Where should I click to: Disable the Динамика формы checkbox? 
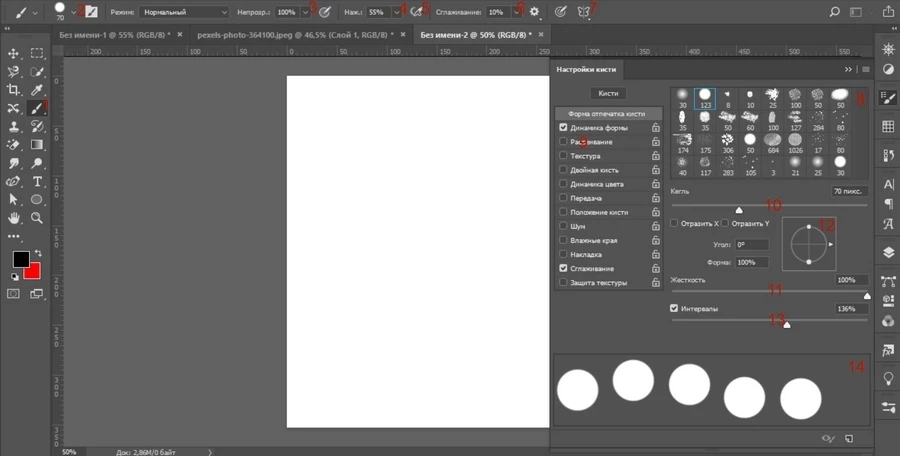(x=564, y=128)
